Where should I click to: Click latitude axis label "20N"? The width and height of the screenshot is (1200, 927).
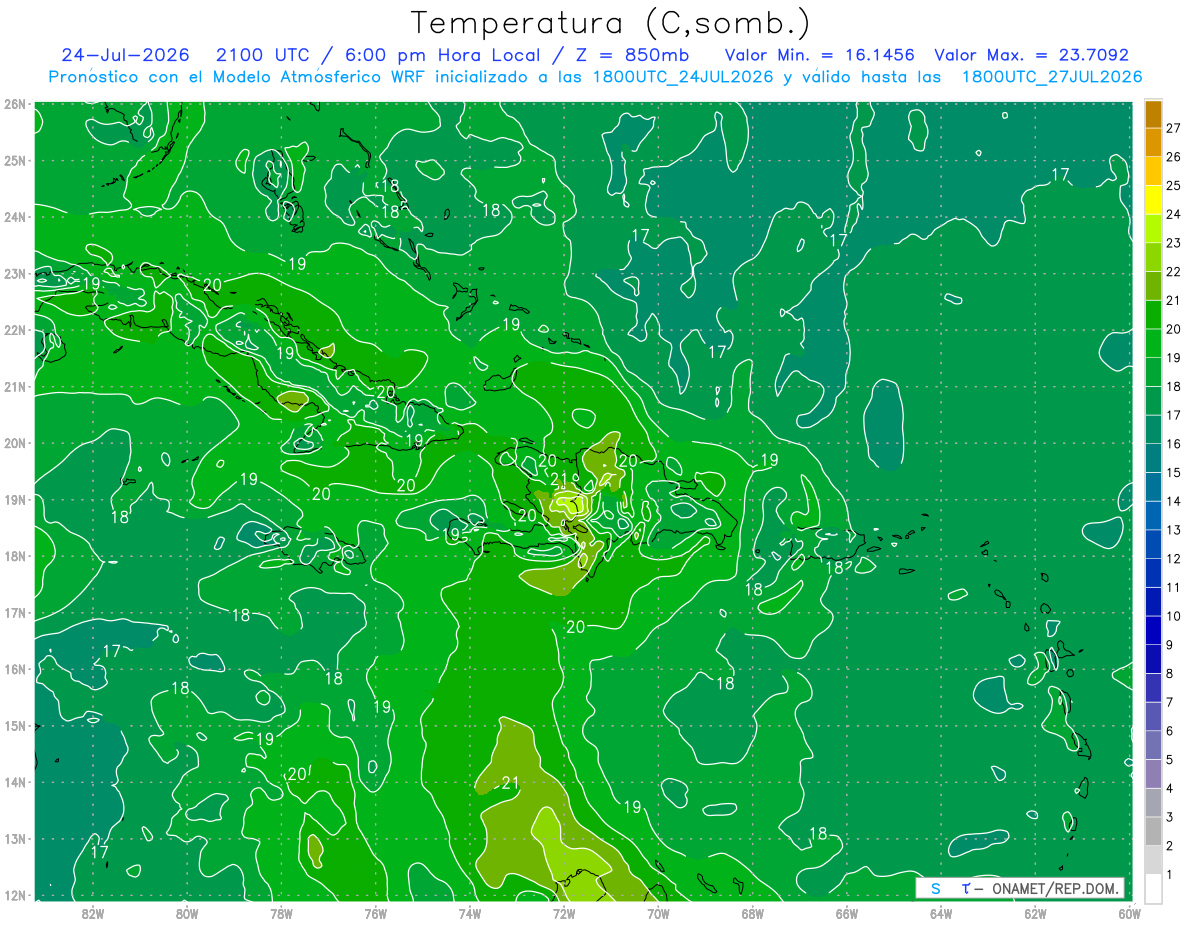click(x=15, y=443)
